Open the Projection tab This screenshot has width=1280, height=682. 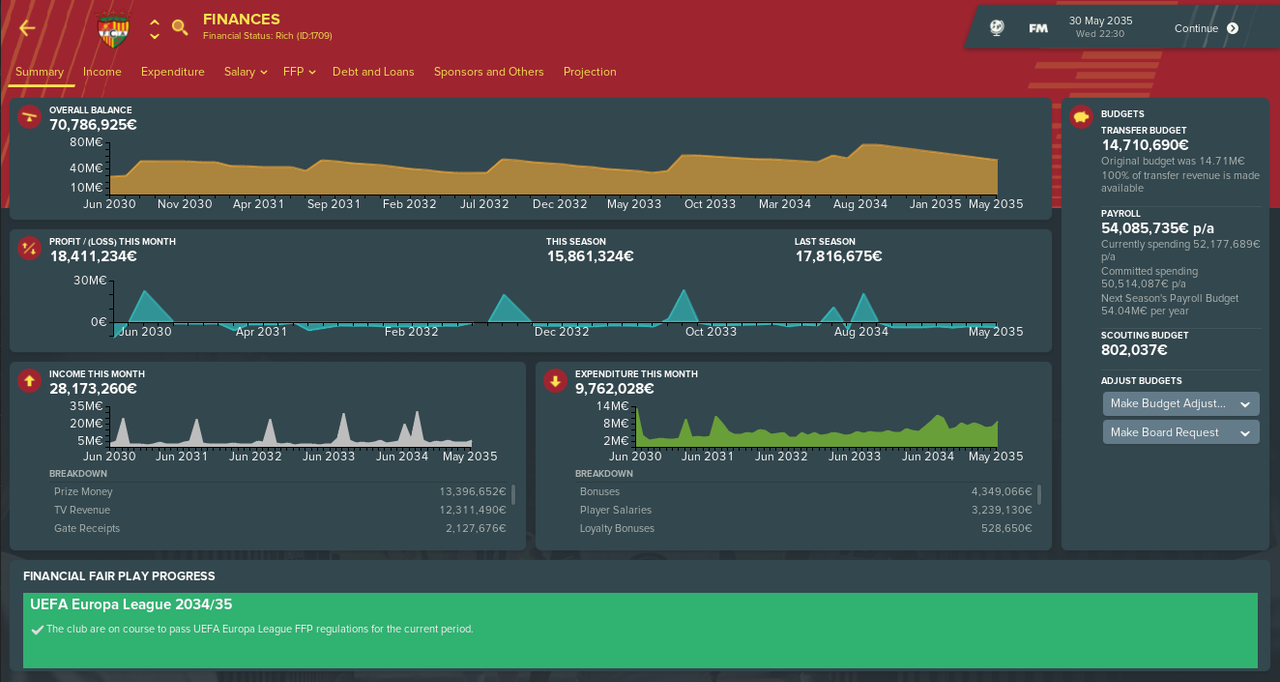click(590, 72)
